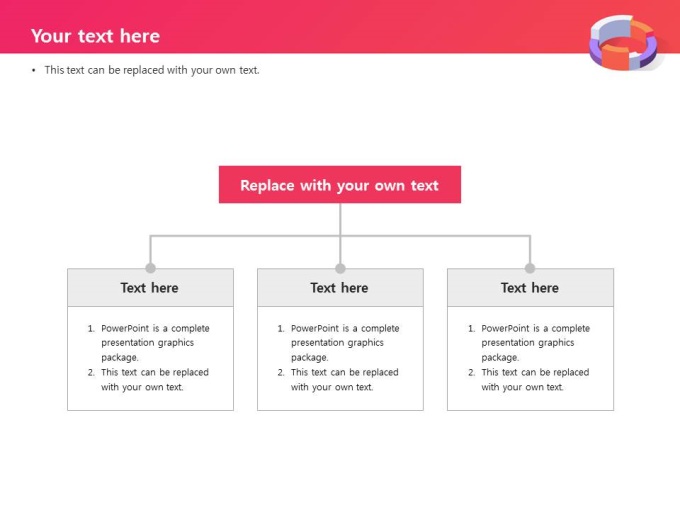
Task: Click the first numbered item in middle box
Action: (338, 343)
